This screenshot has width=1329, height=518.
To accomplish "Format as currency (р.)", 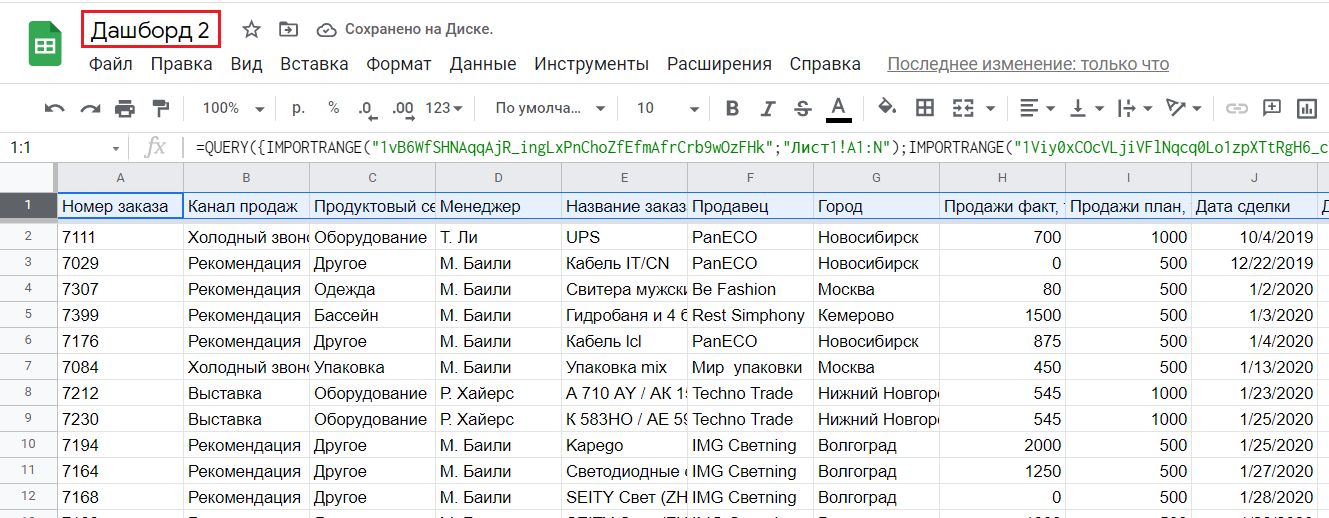I will tap(298, 108).
